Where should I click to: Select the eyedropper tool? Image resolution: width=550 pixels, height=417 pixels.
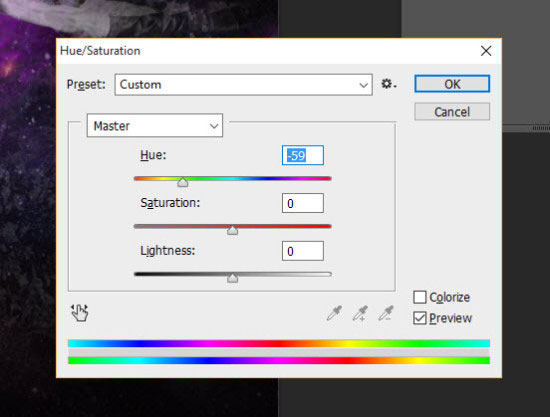(x=334, y=313)
